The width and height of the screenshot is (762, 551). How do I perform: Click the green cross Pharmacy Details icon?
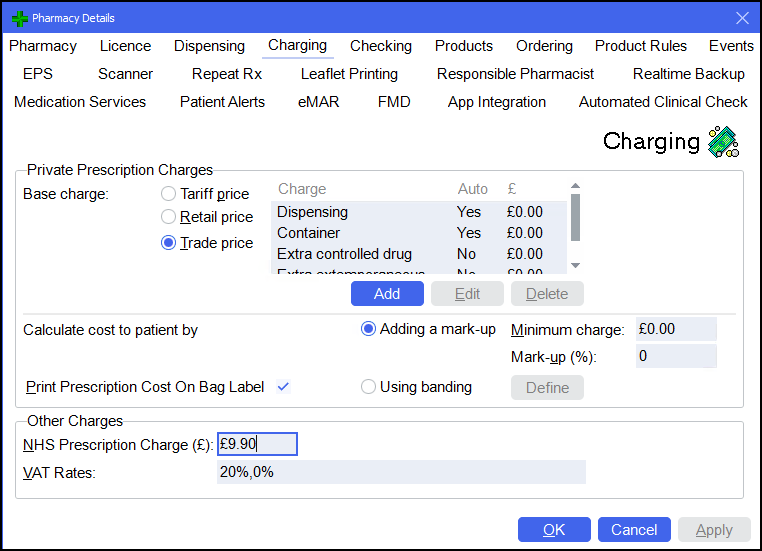pos(18,18)
